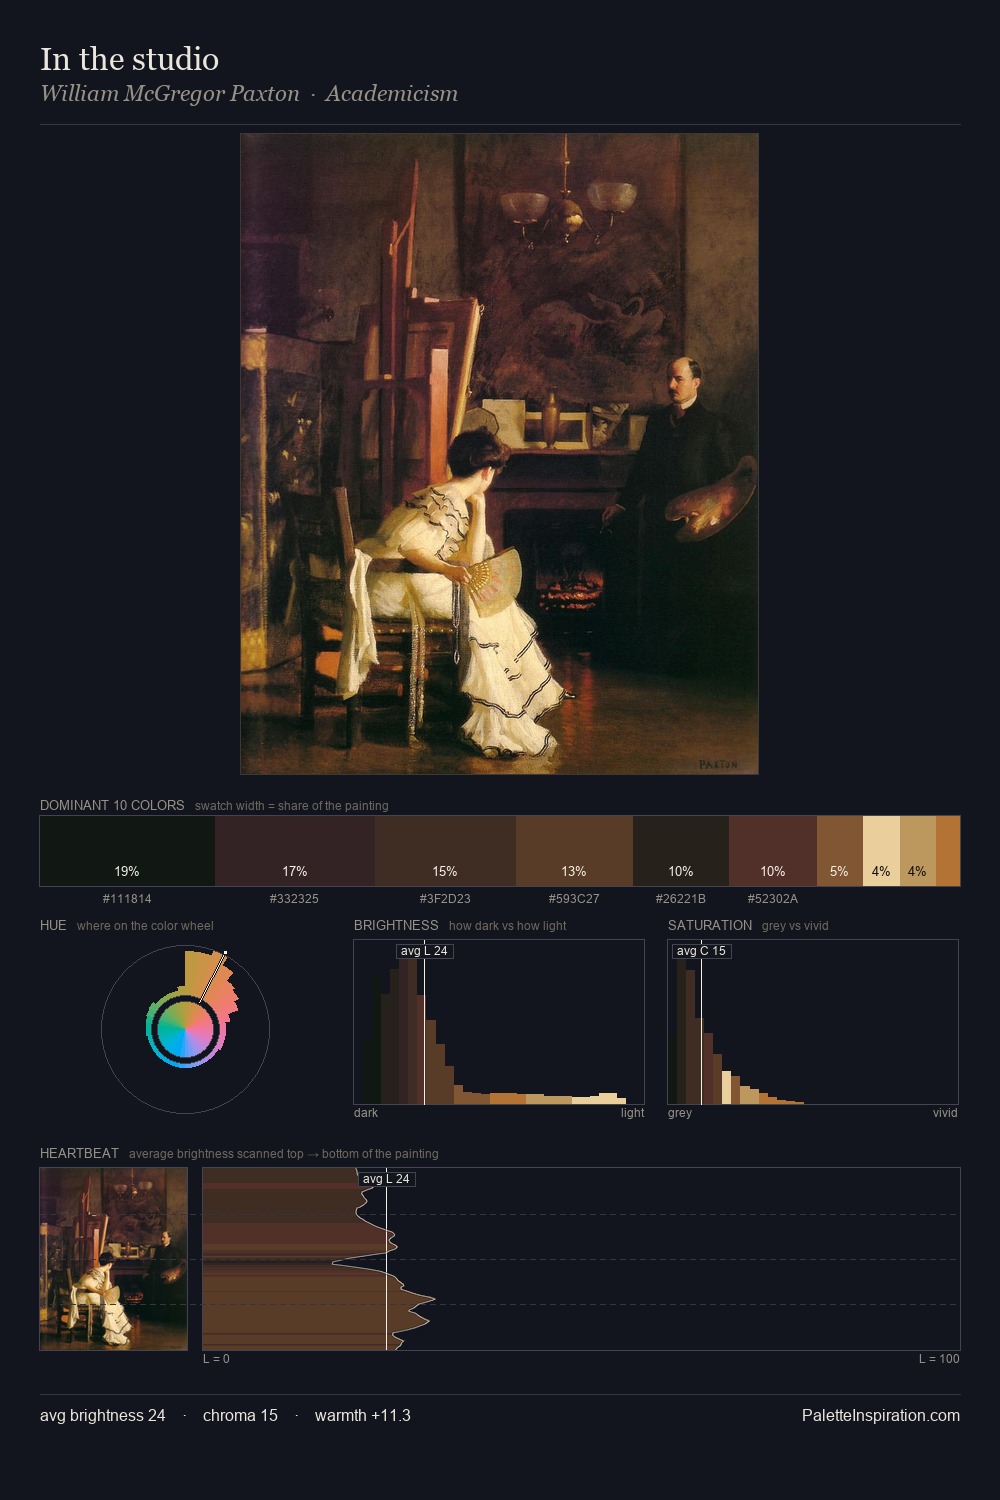Click the "L = 0" axis label

click(x=216, y=1359)
